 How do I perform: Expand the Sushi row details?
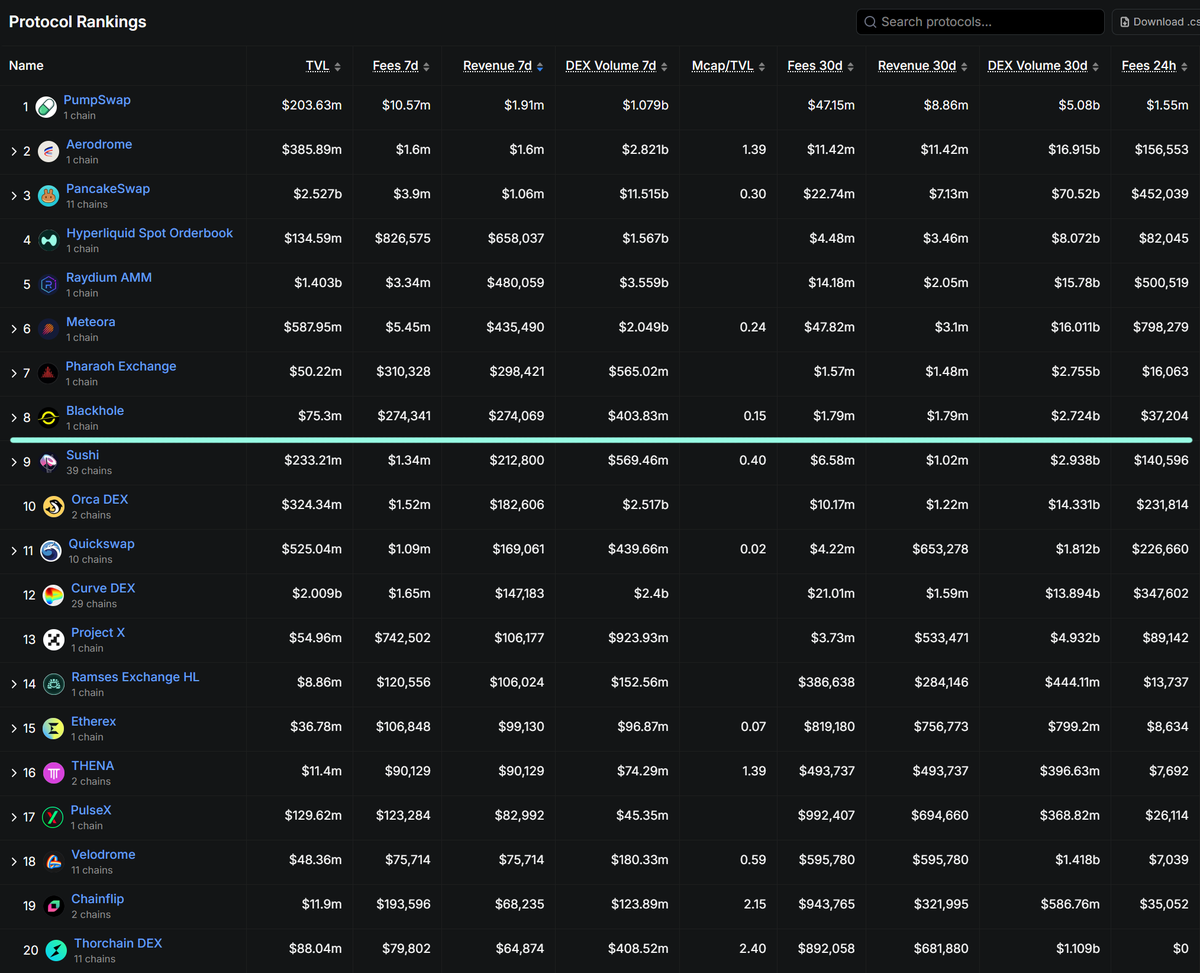coord(14,461)
